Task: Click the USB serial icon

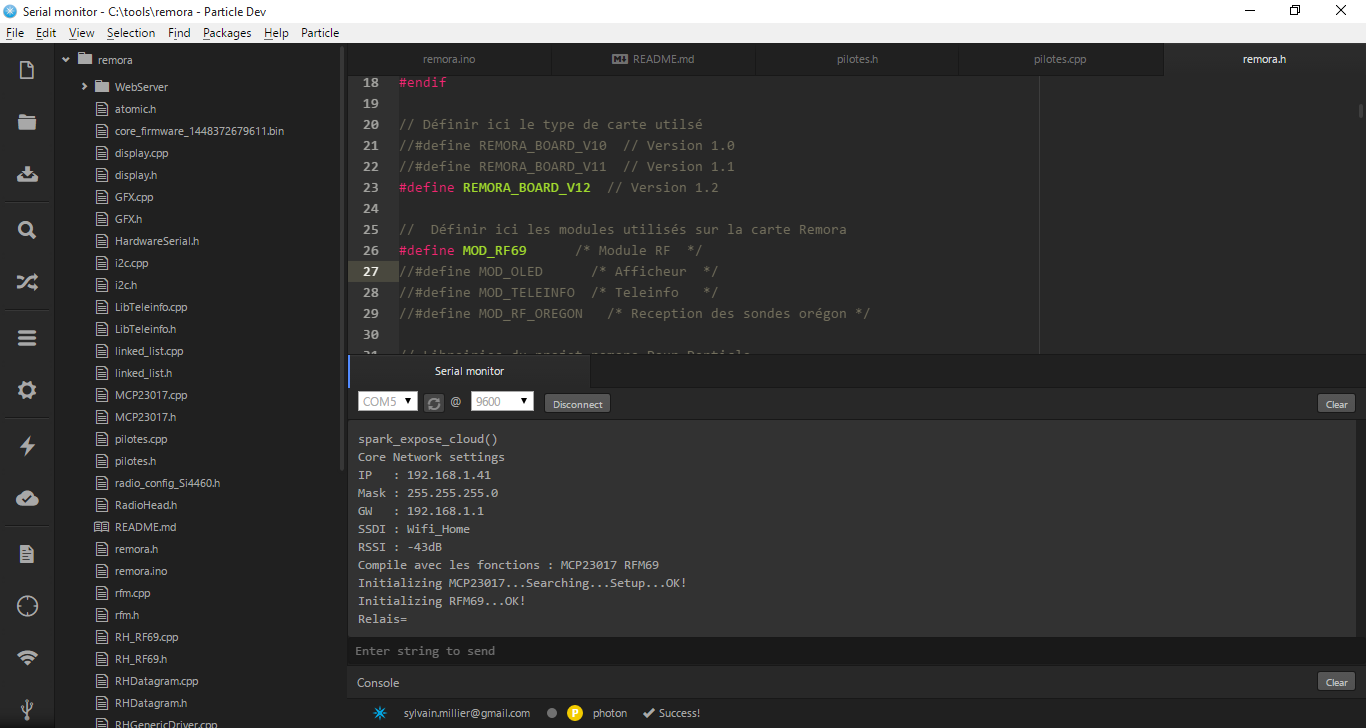Action: [27, 710]
